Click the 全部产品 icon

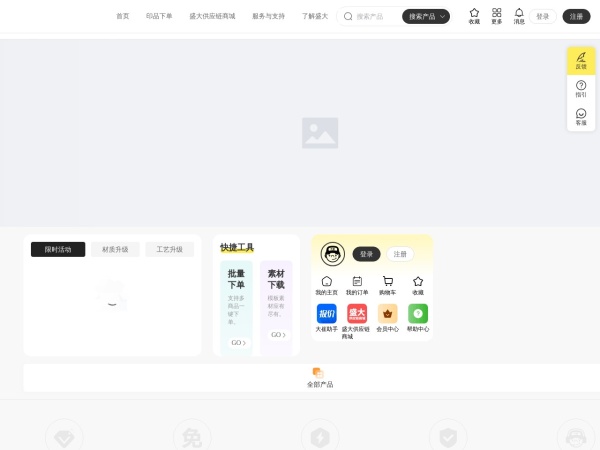click(x=318, y=373)
